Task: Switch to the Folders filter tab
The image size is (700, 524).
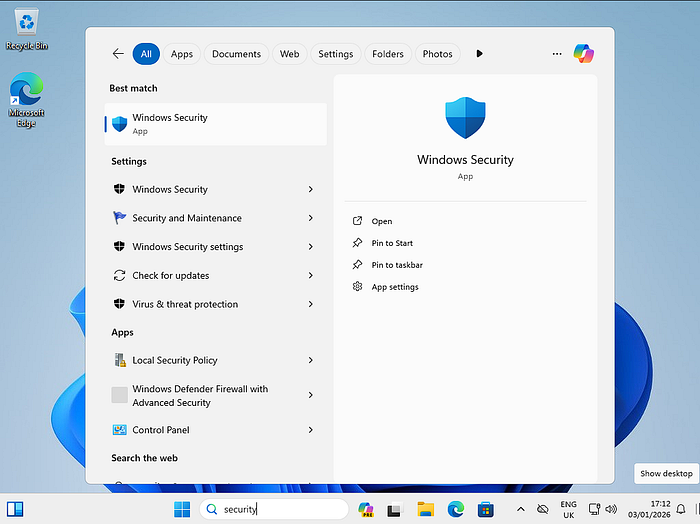Action: coord(388,54)
